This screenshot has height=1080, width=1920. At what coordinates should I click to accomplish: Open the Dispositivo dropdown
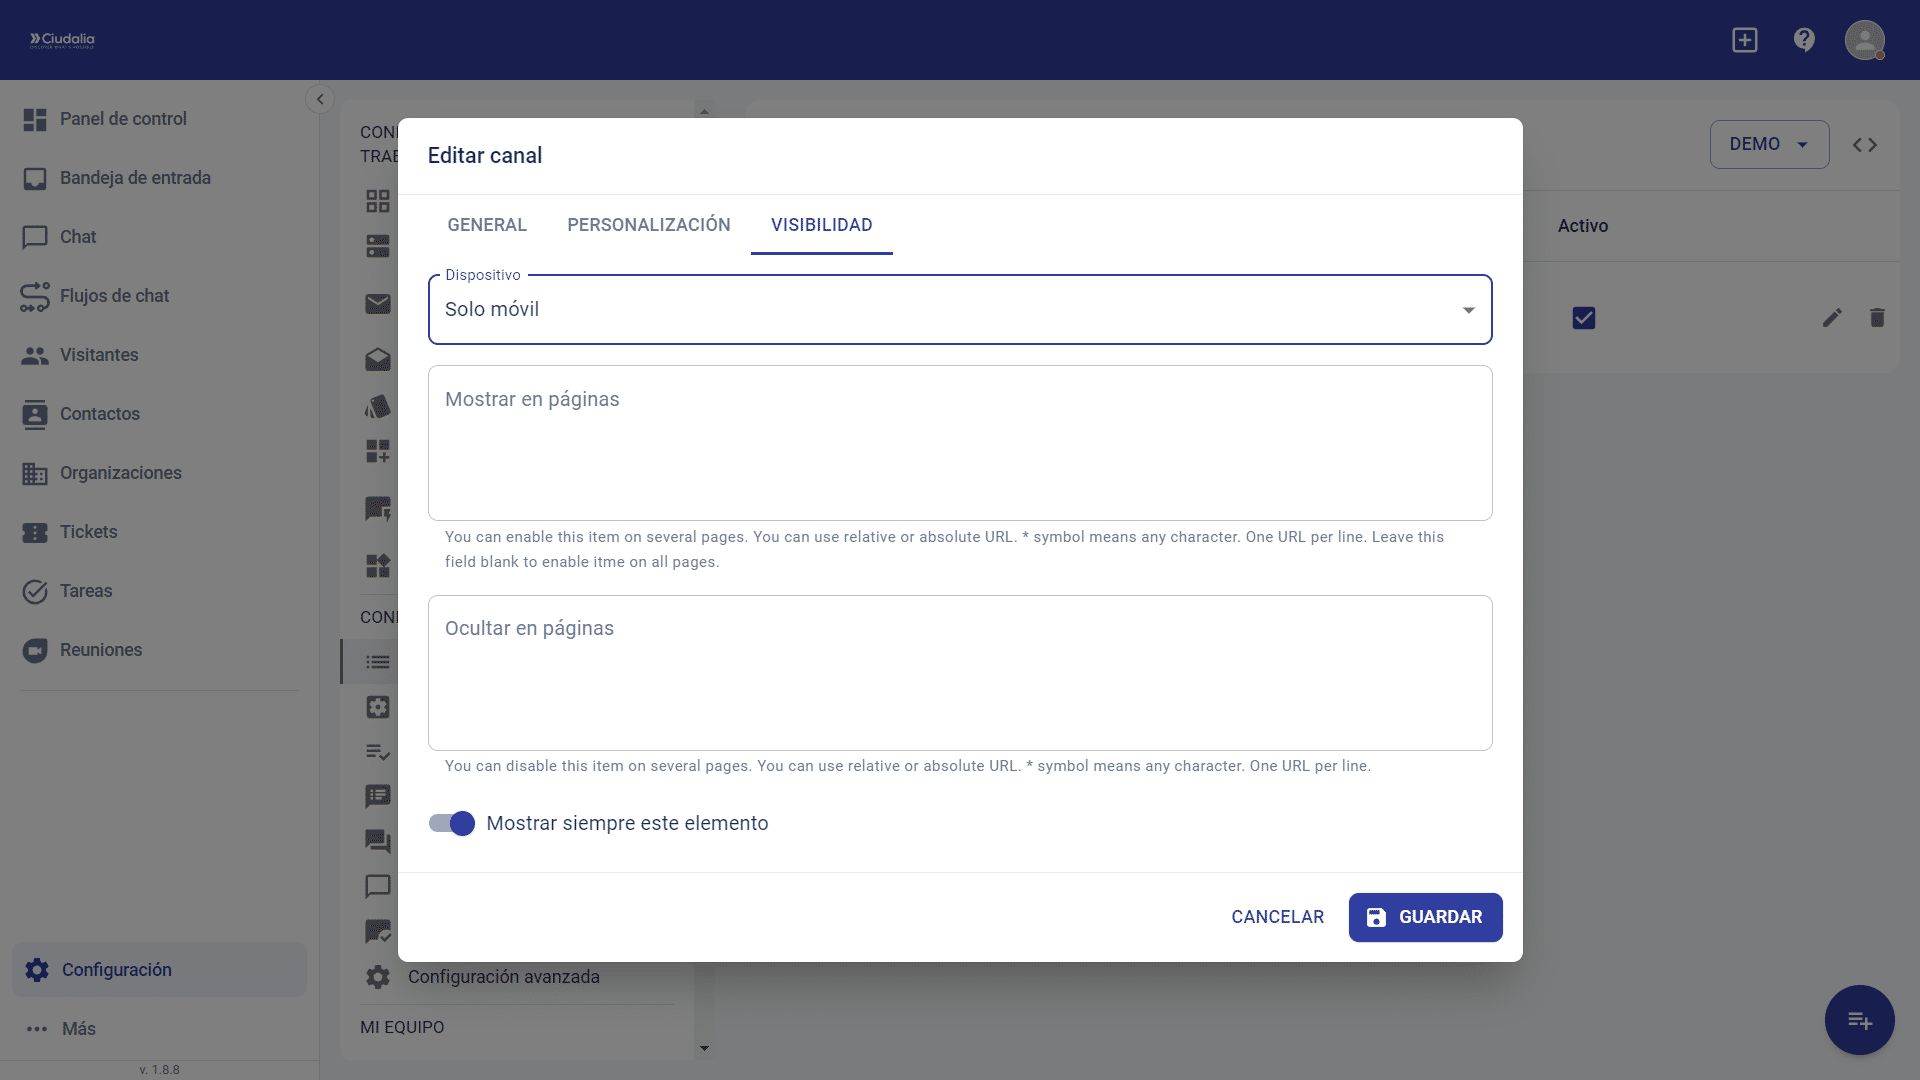coord(959,310)
